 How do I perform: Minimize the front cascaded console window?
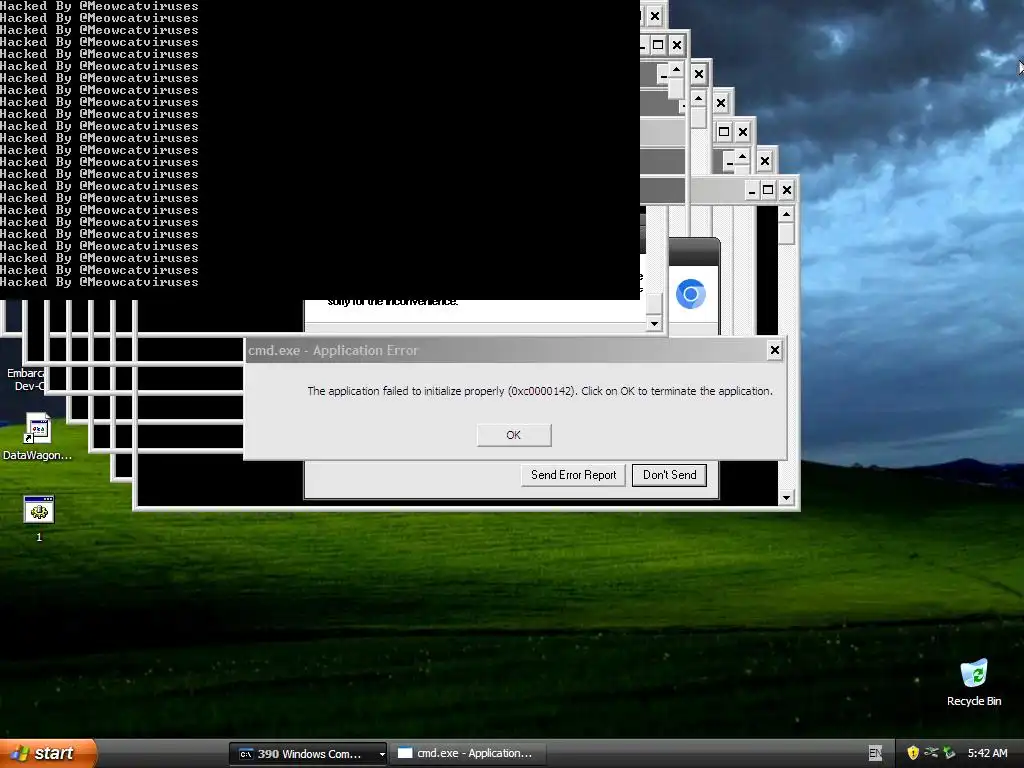[752, 190]
